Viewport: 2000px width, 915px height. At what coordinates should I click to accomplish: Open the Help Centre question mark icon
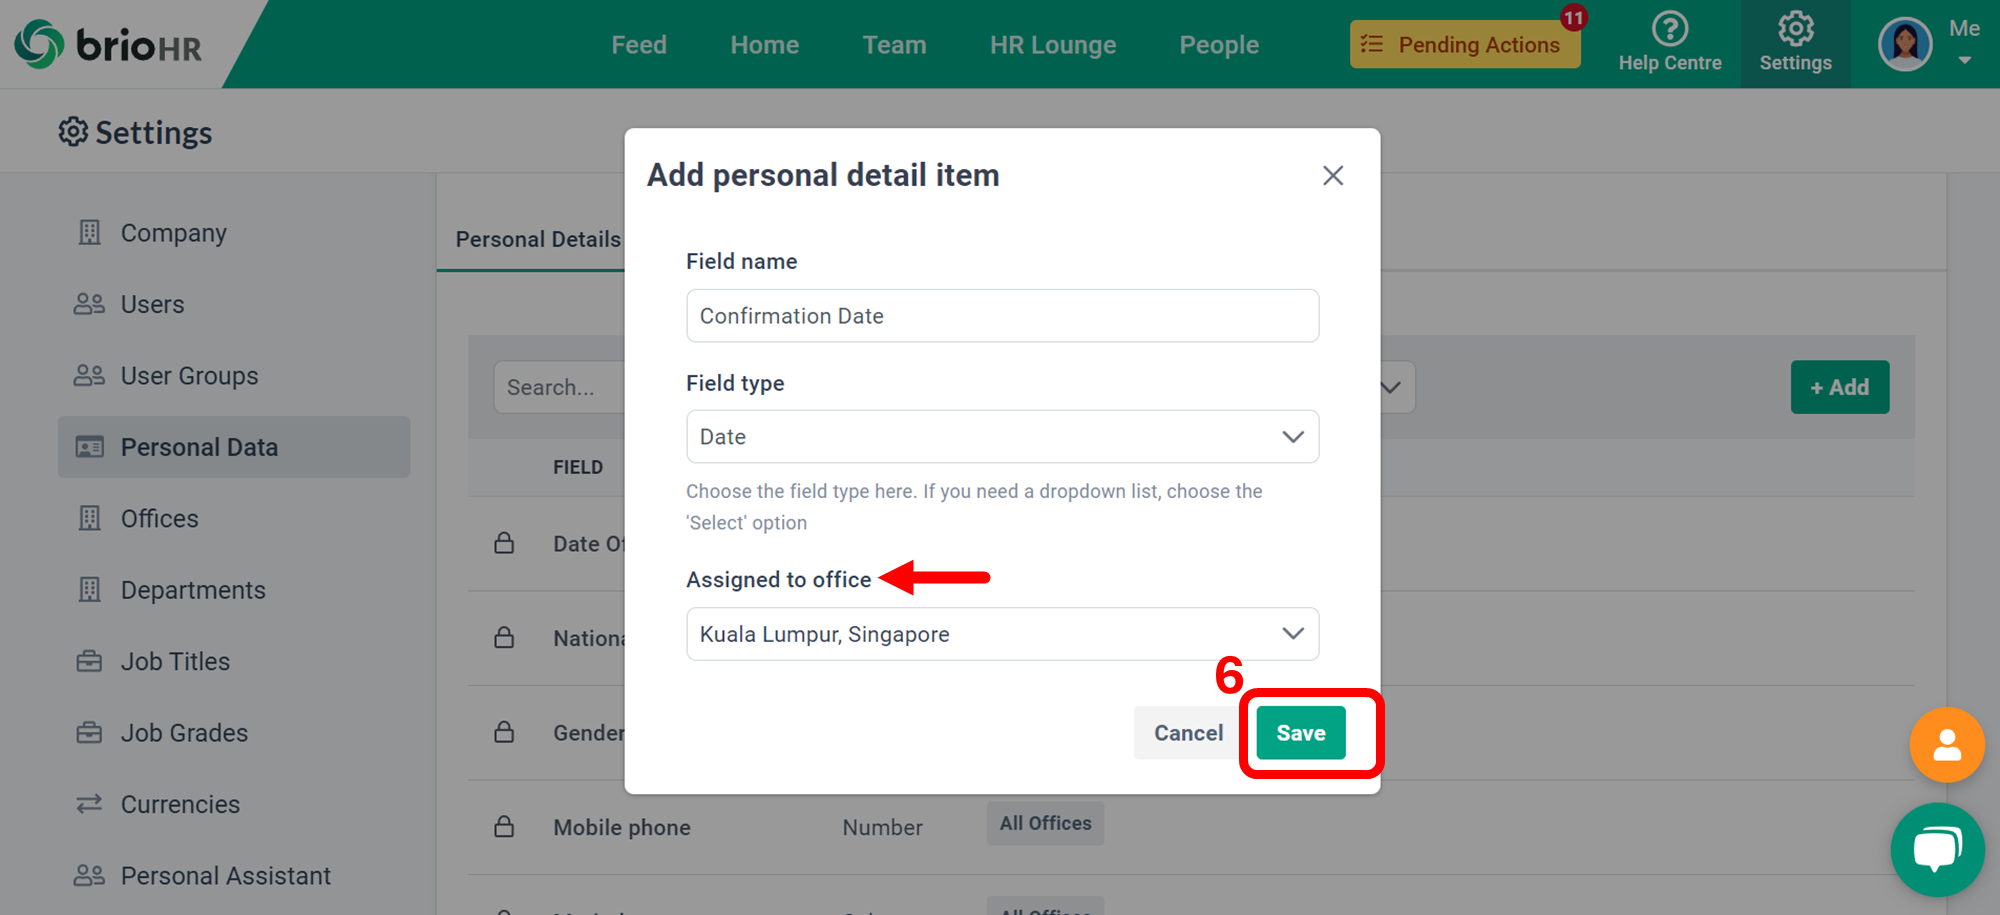(x=1669, y=28)
